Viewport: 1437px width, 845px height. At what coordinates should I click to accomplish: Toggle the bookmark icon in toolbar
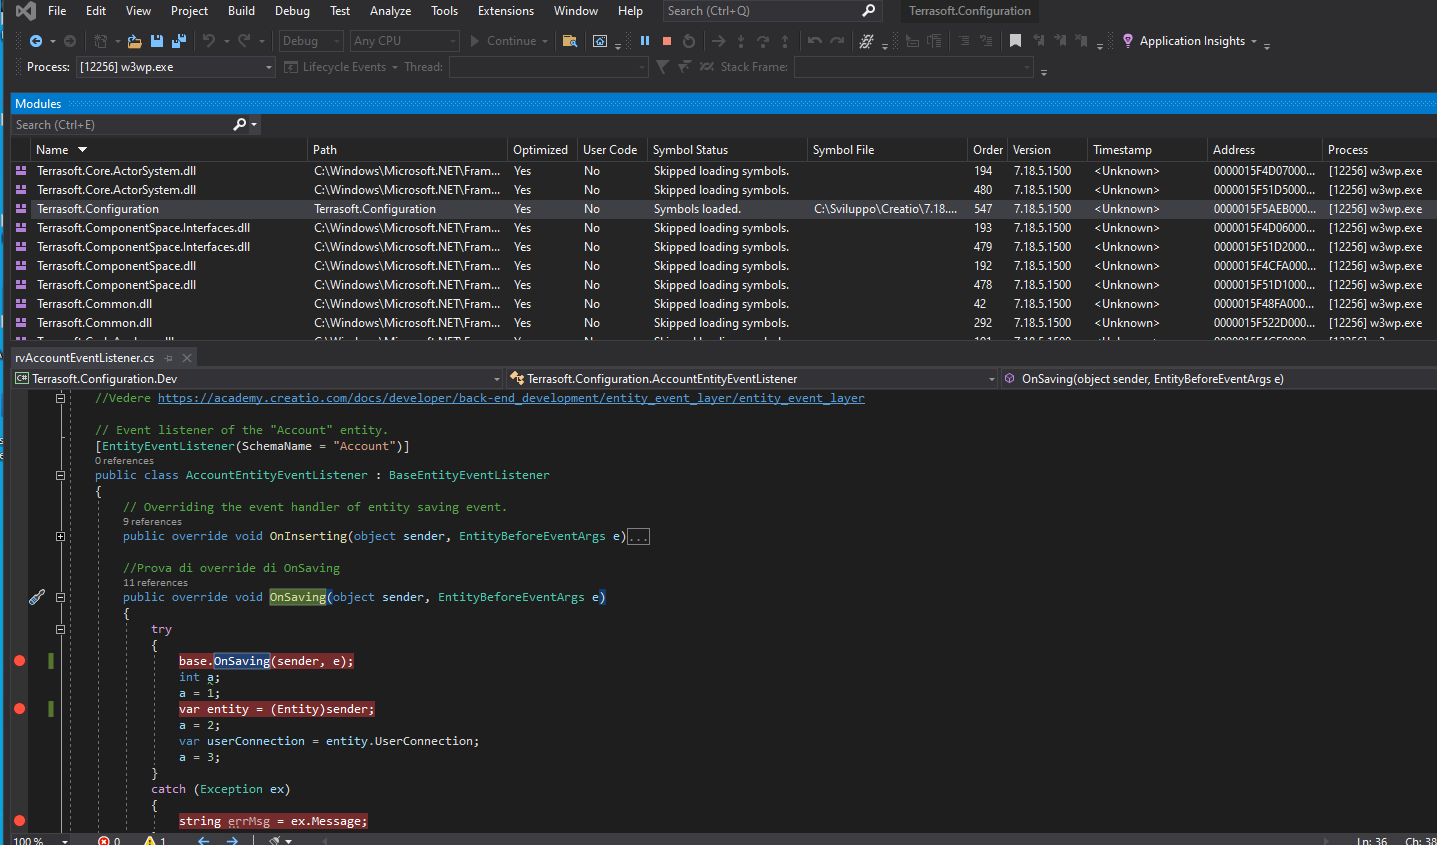(1015, 41)
